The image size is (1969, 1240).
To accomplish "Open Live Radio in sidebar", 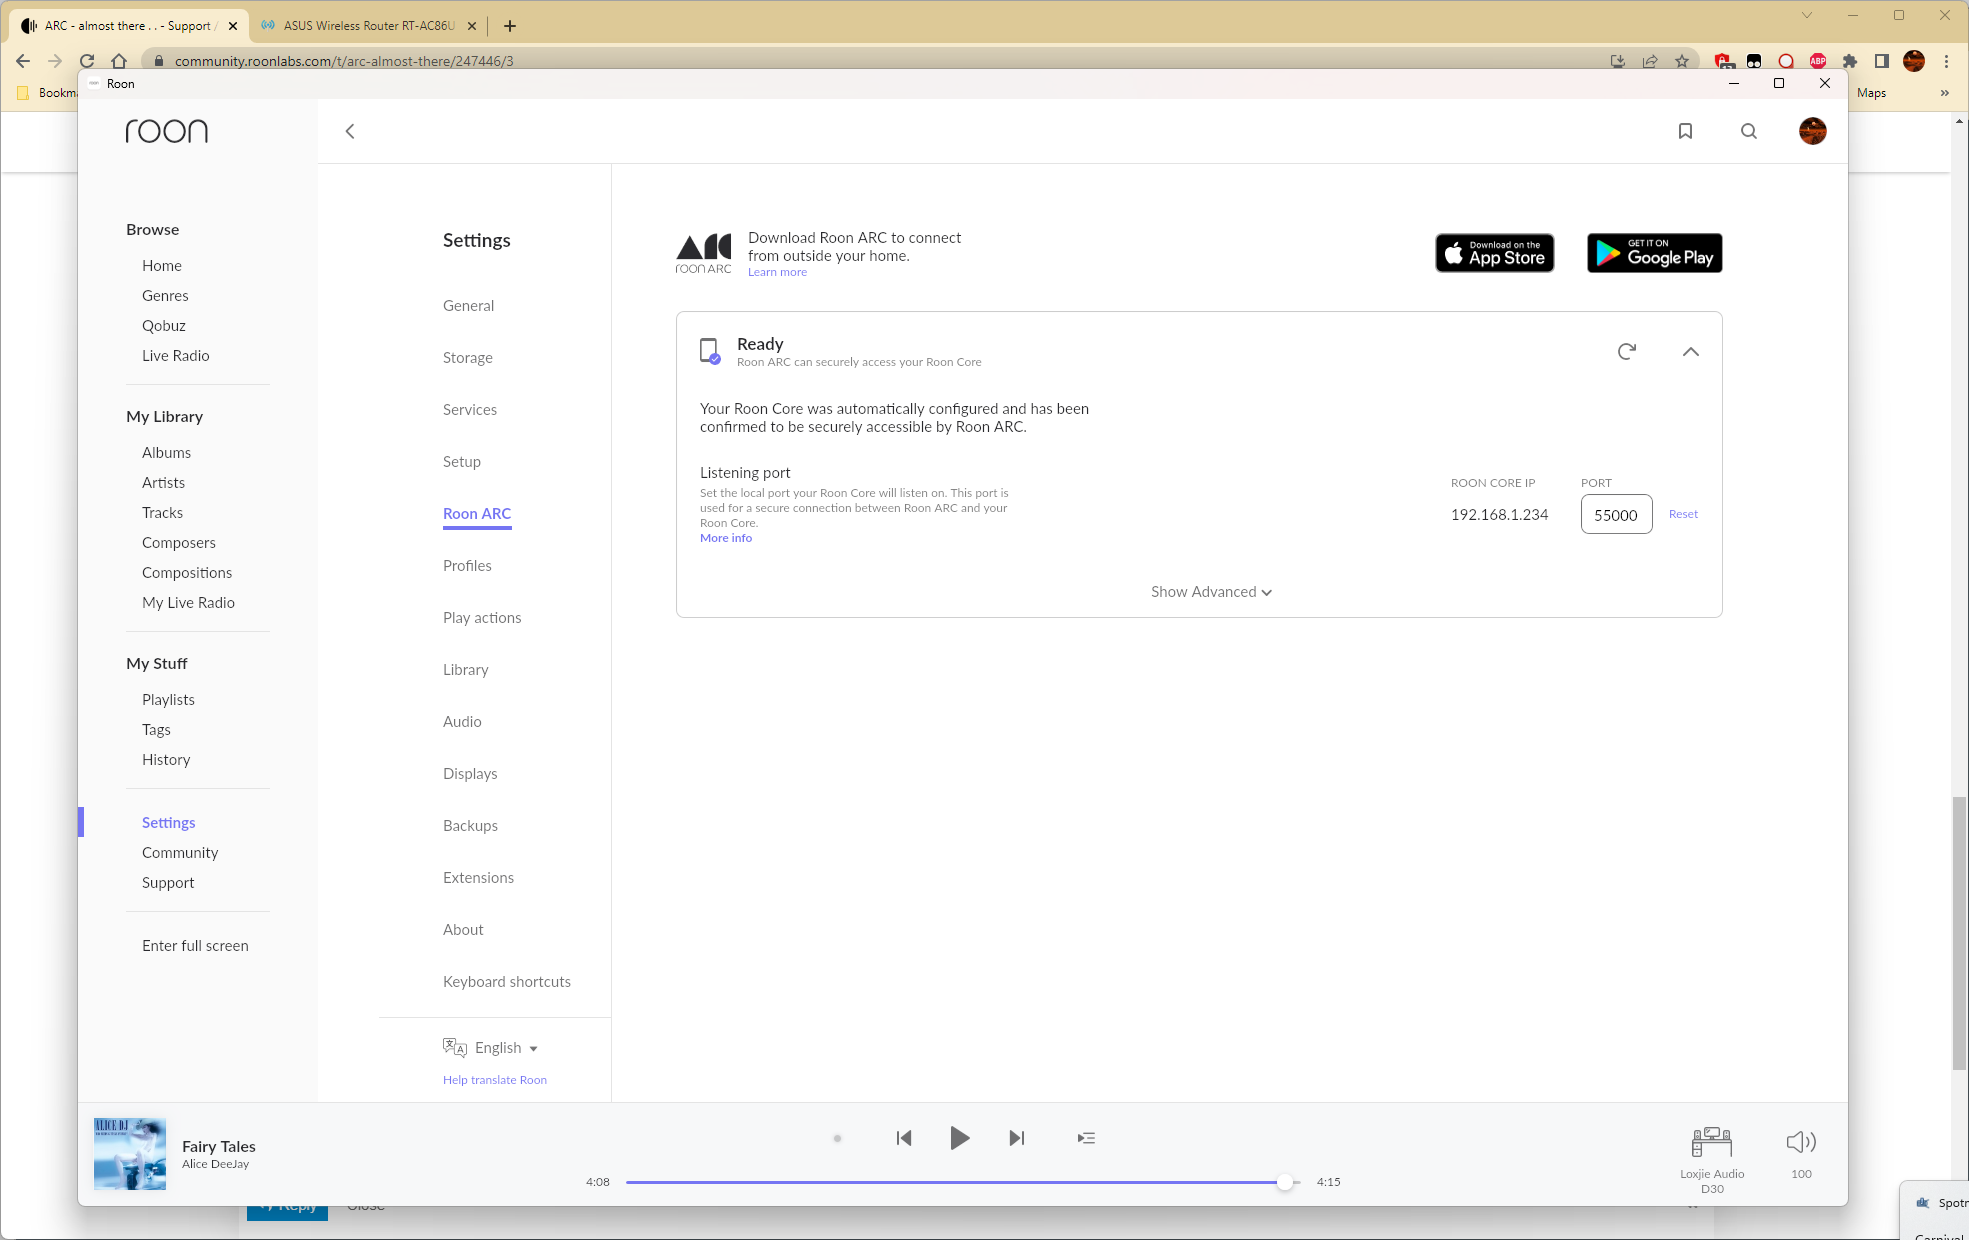I will (176, 356).
